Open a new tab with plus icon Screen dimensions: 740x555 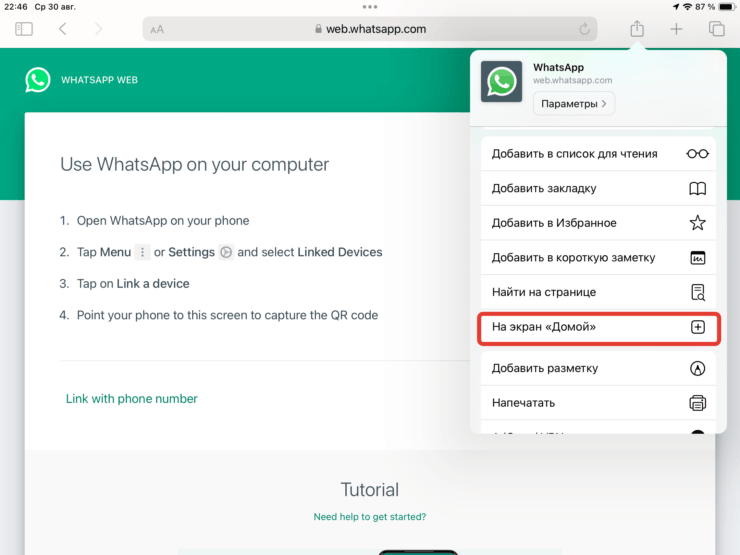[x=676, y=29]
